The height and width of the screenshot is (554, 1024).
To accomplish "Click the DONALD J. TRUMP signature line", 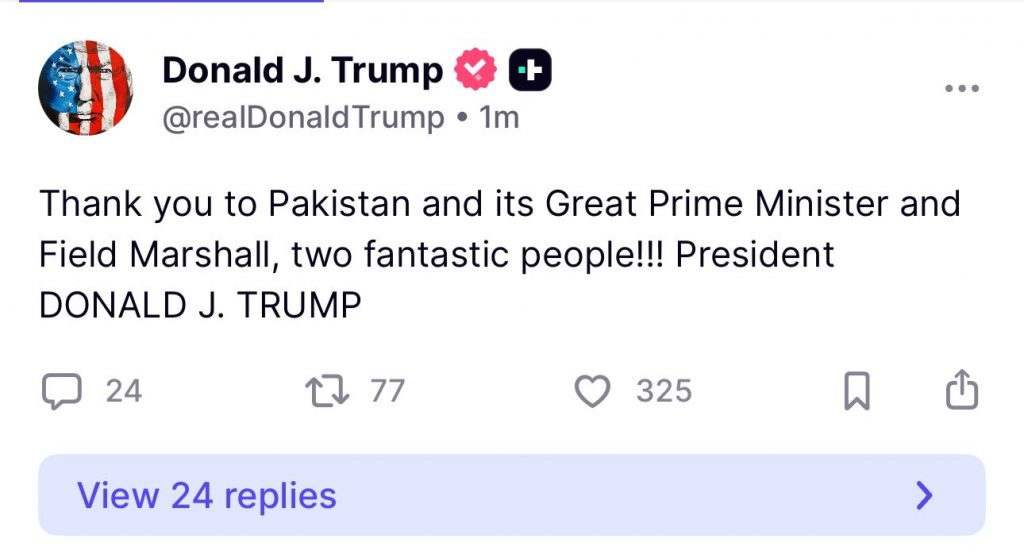I will tap(199, 306).
